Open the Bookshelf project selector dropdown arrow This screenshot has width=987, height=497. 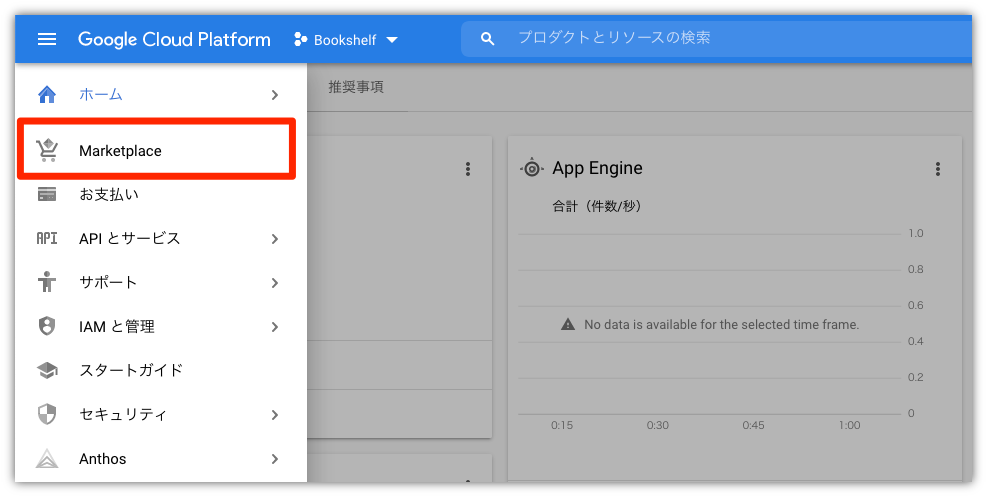click(x=392, y=40)
